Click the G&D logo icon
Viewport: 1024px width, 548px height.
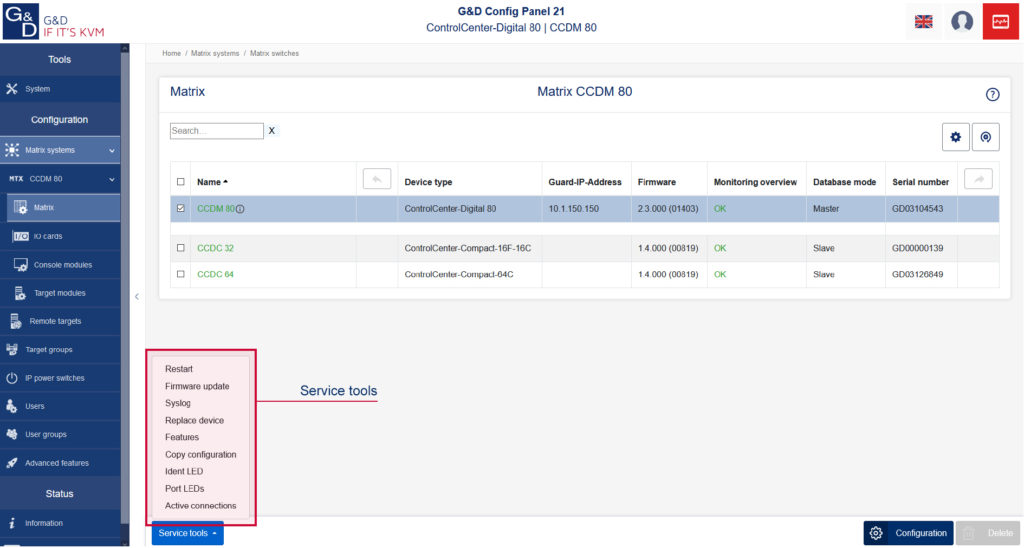(x=21, y=21)
